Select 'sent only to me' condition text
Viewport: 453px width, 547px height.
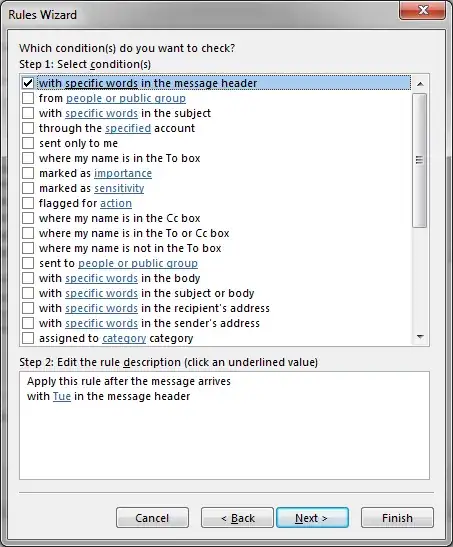pyautogui.click(x=78, y=143)
